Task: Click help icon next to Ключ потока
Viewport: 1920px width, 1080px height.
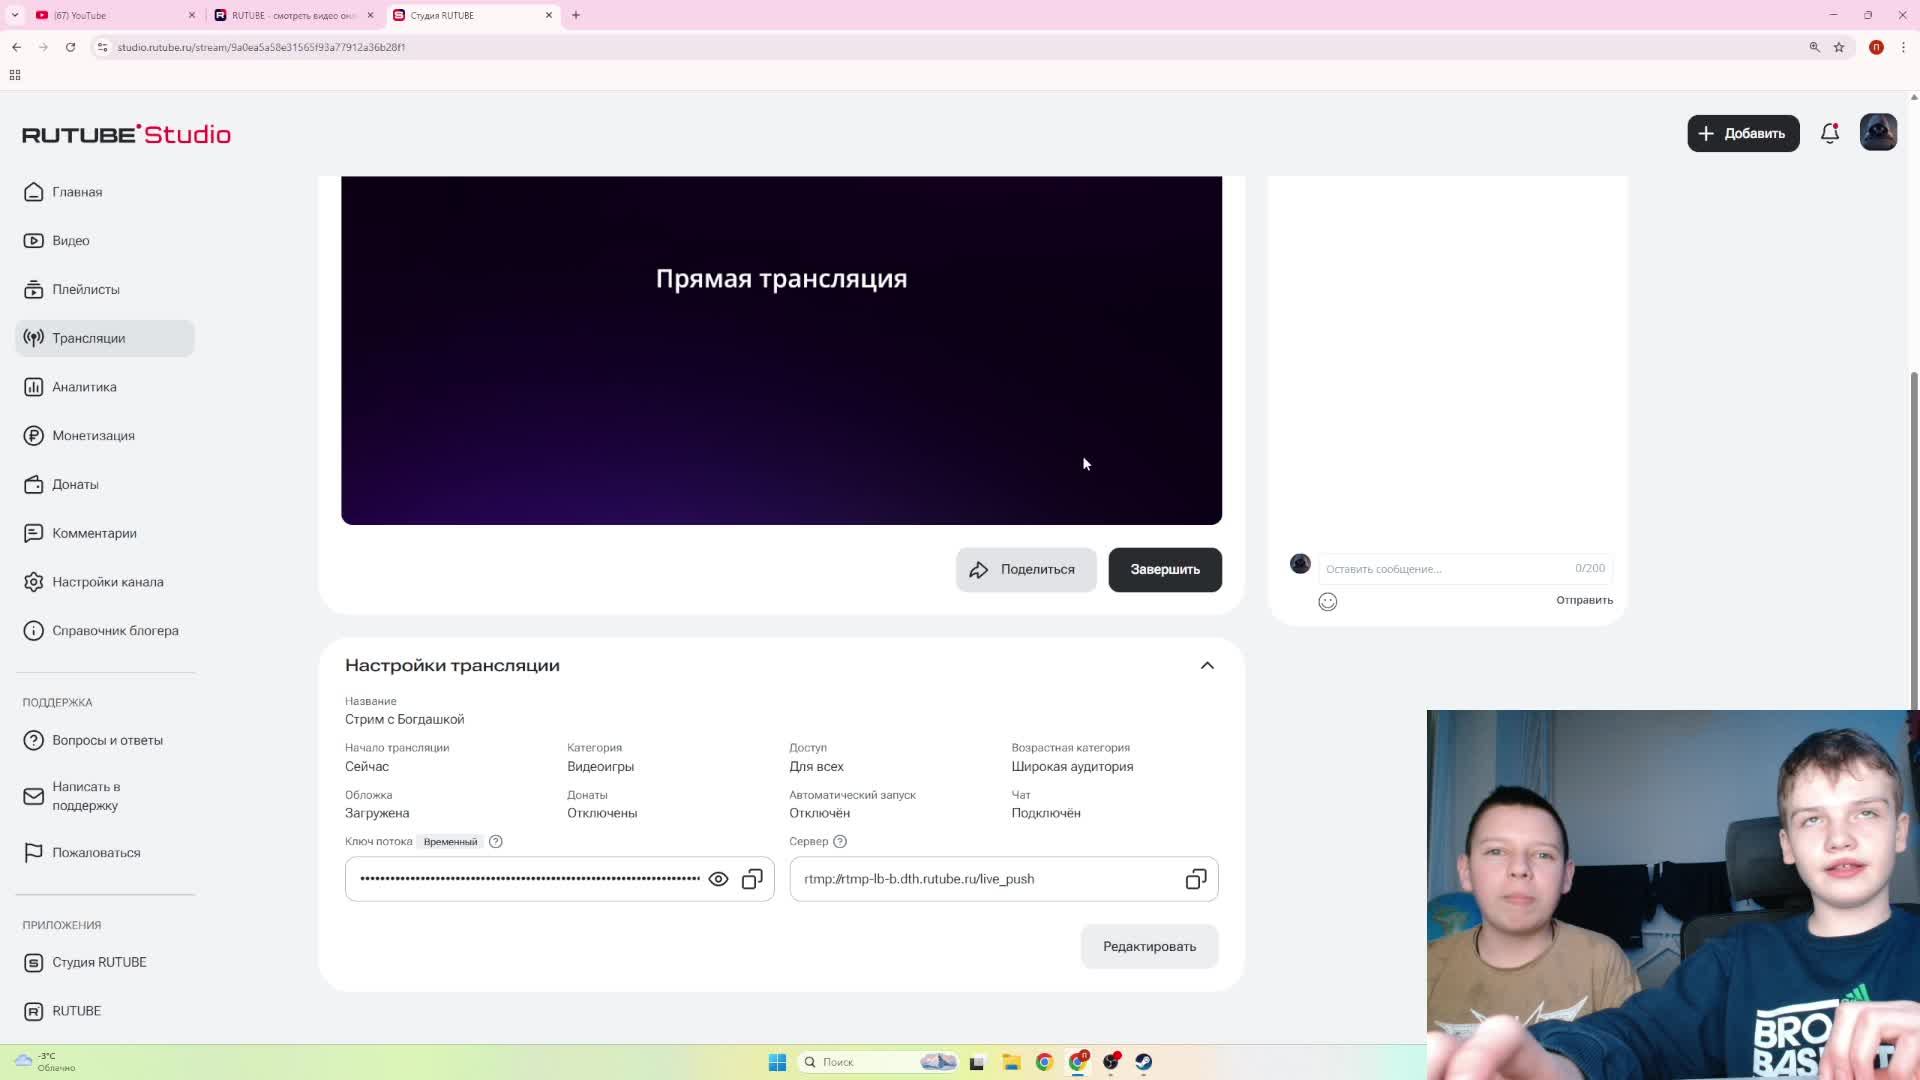Action: 496,842
